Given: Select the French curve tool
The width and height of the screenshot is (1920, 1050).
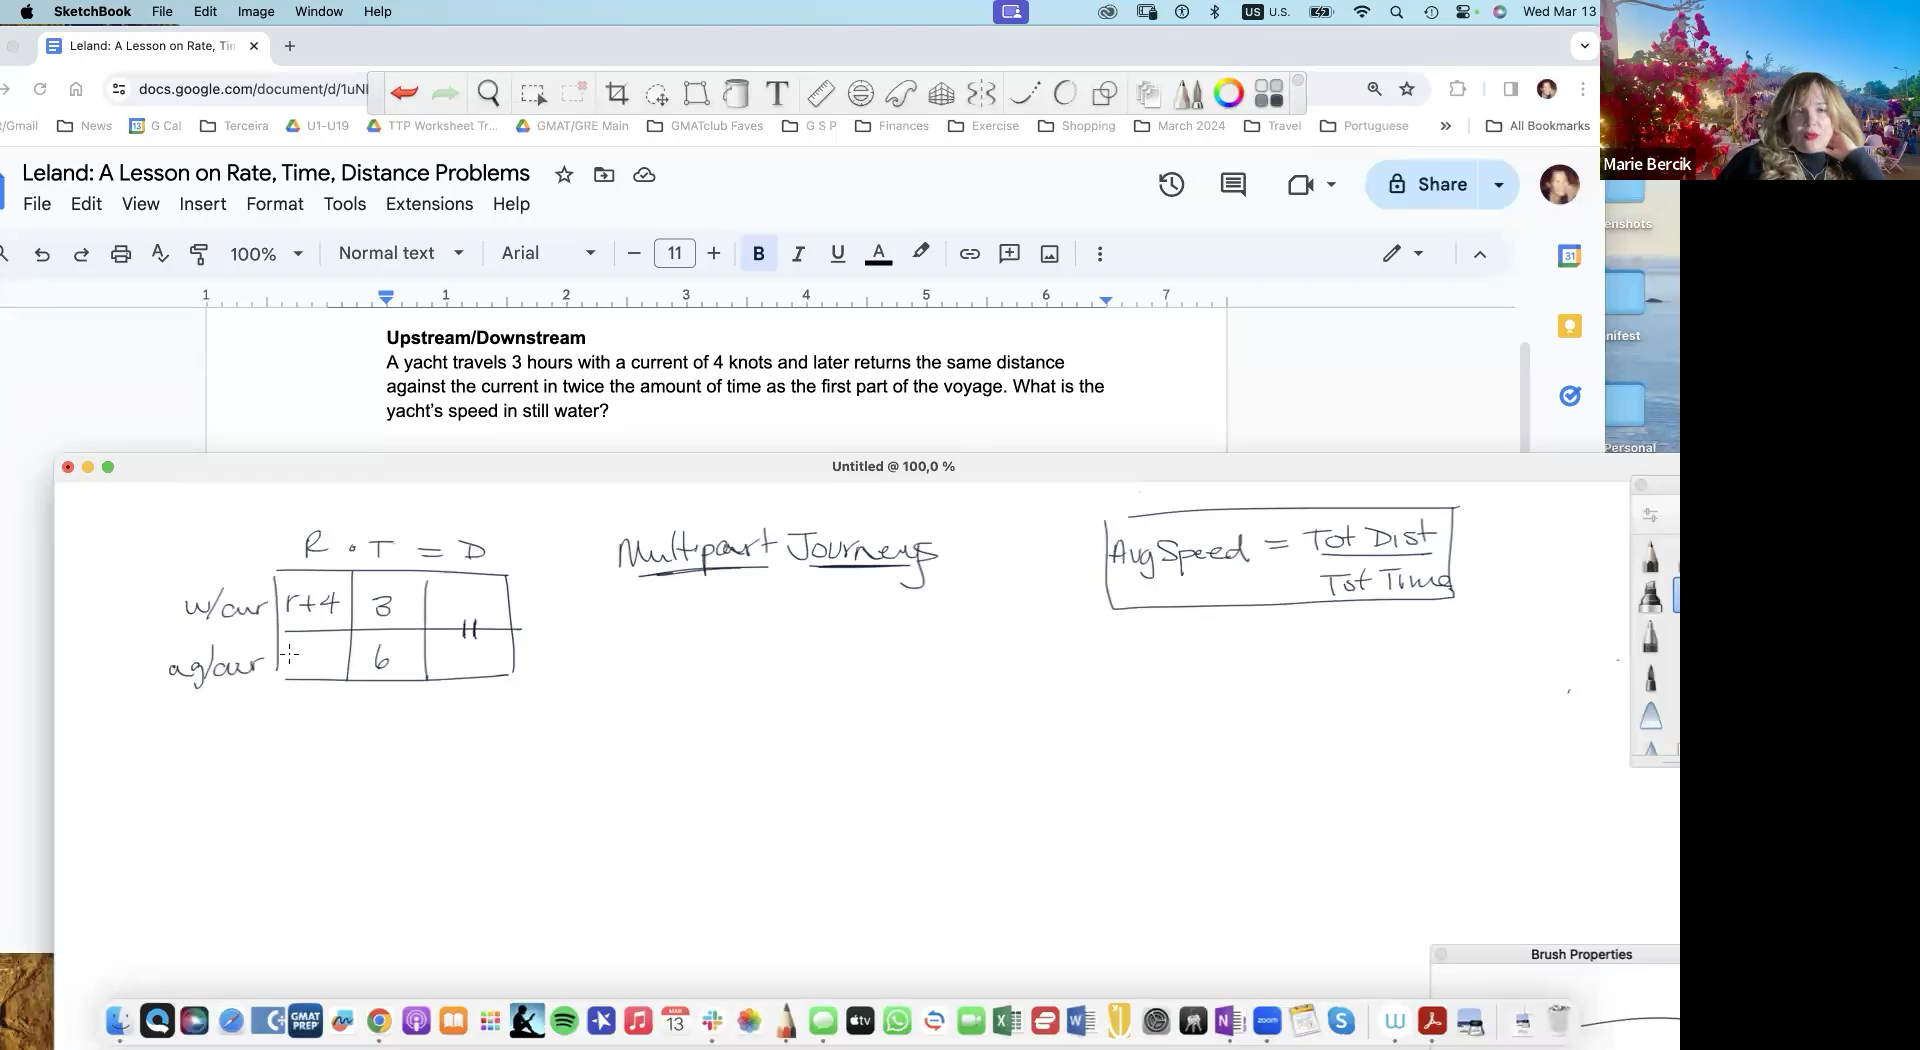Looking at the screenshot, I should click(x=900, y=94).
